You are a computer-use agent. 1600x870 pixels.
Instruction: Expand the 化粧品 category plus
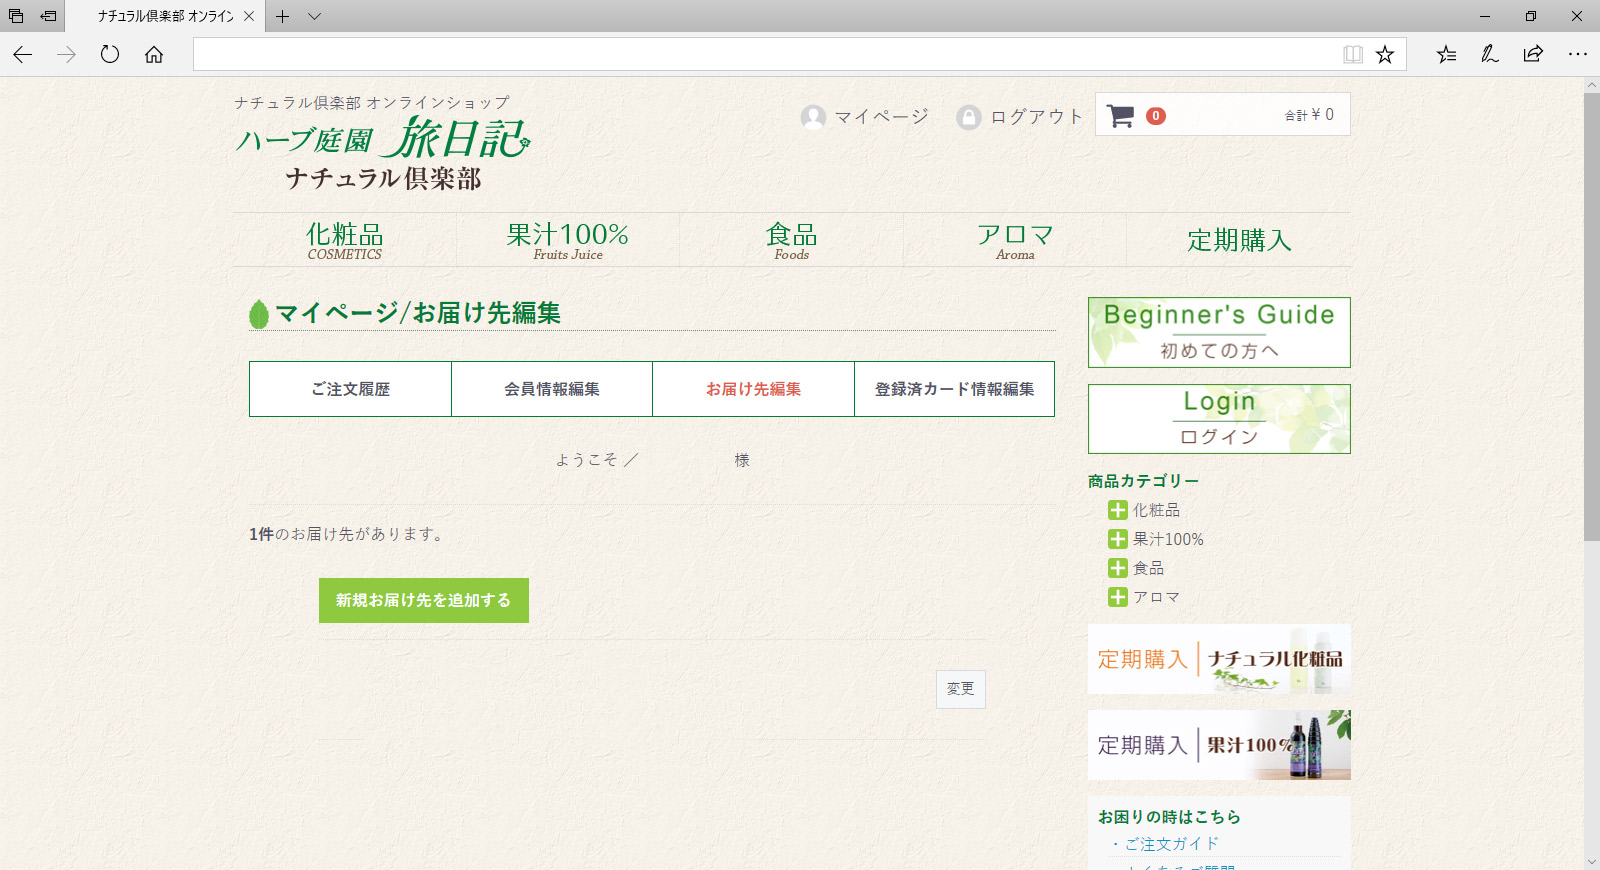tap(1117, 510)
